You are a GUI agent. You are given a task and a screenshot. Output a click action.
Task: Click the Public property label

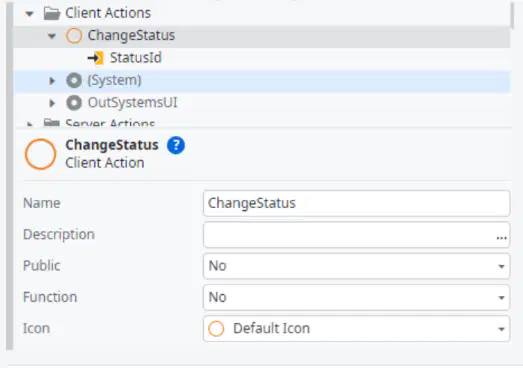[42, 266]
